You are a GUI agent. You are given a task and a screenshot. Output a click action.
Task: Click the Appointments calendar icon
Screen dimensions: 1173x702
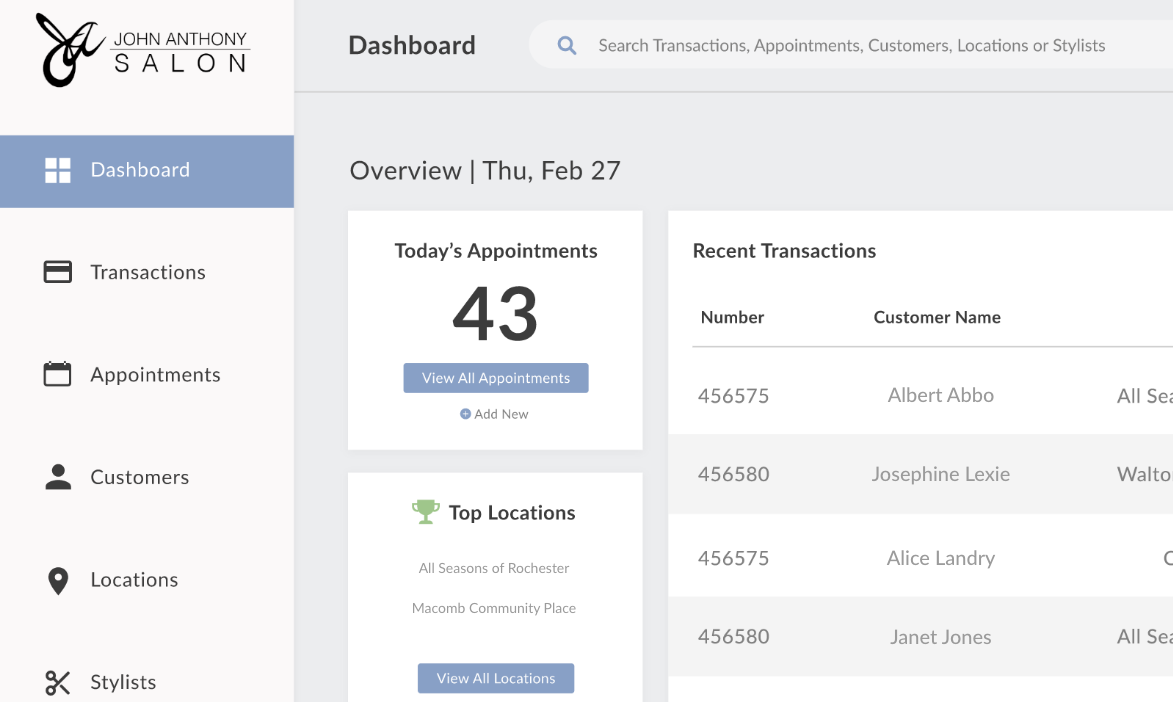pyautogui.click(x=58, y=375)
